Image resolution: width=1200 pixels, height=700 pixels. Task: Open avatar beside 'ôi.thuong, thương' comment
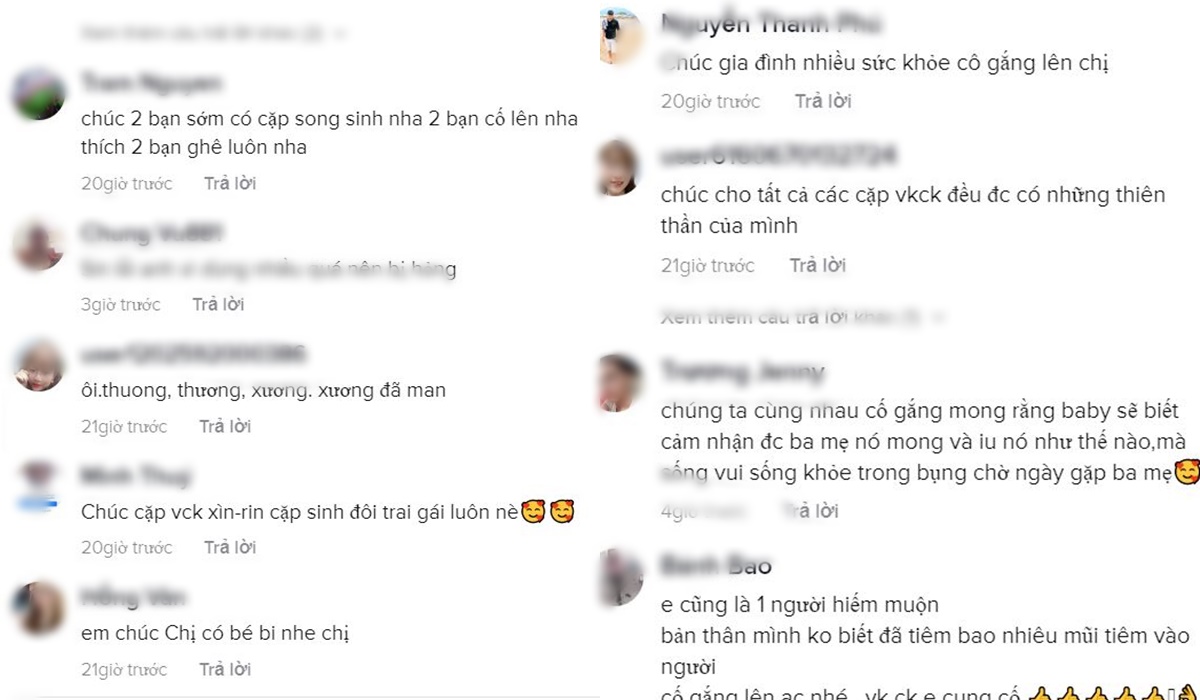pyautogui.click(x=39, y=366)
